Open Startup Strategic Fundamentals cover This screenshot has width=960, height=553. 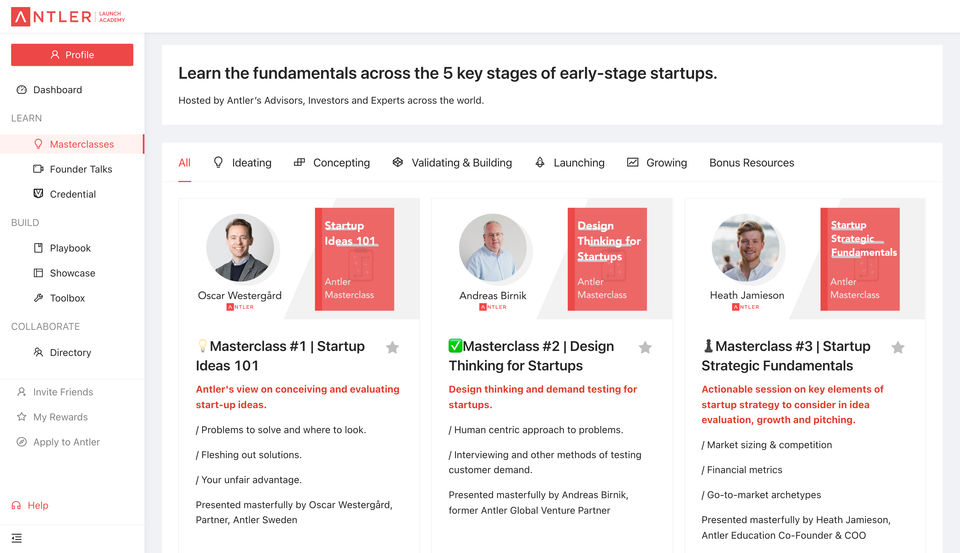click(x=860, y=259)
